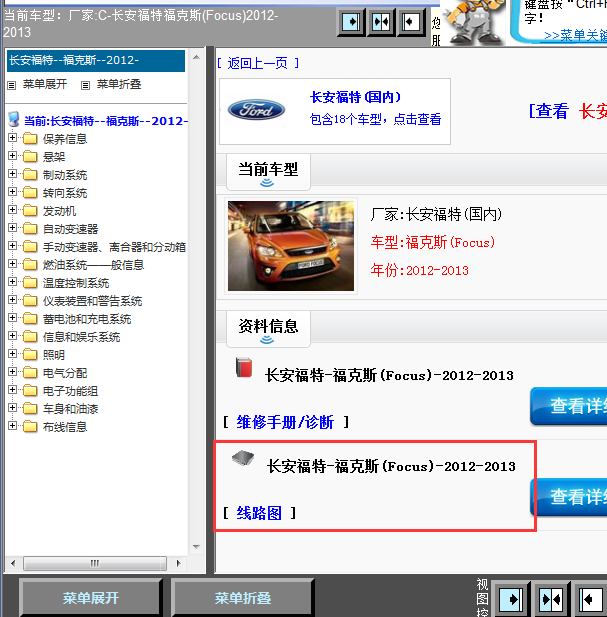Click folder icon of 悬架
The height and width of the screenshot is (617, 607).
[x=30, y=157]
